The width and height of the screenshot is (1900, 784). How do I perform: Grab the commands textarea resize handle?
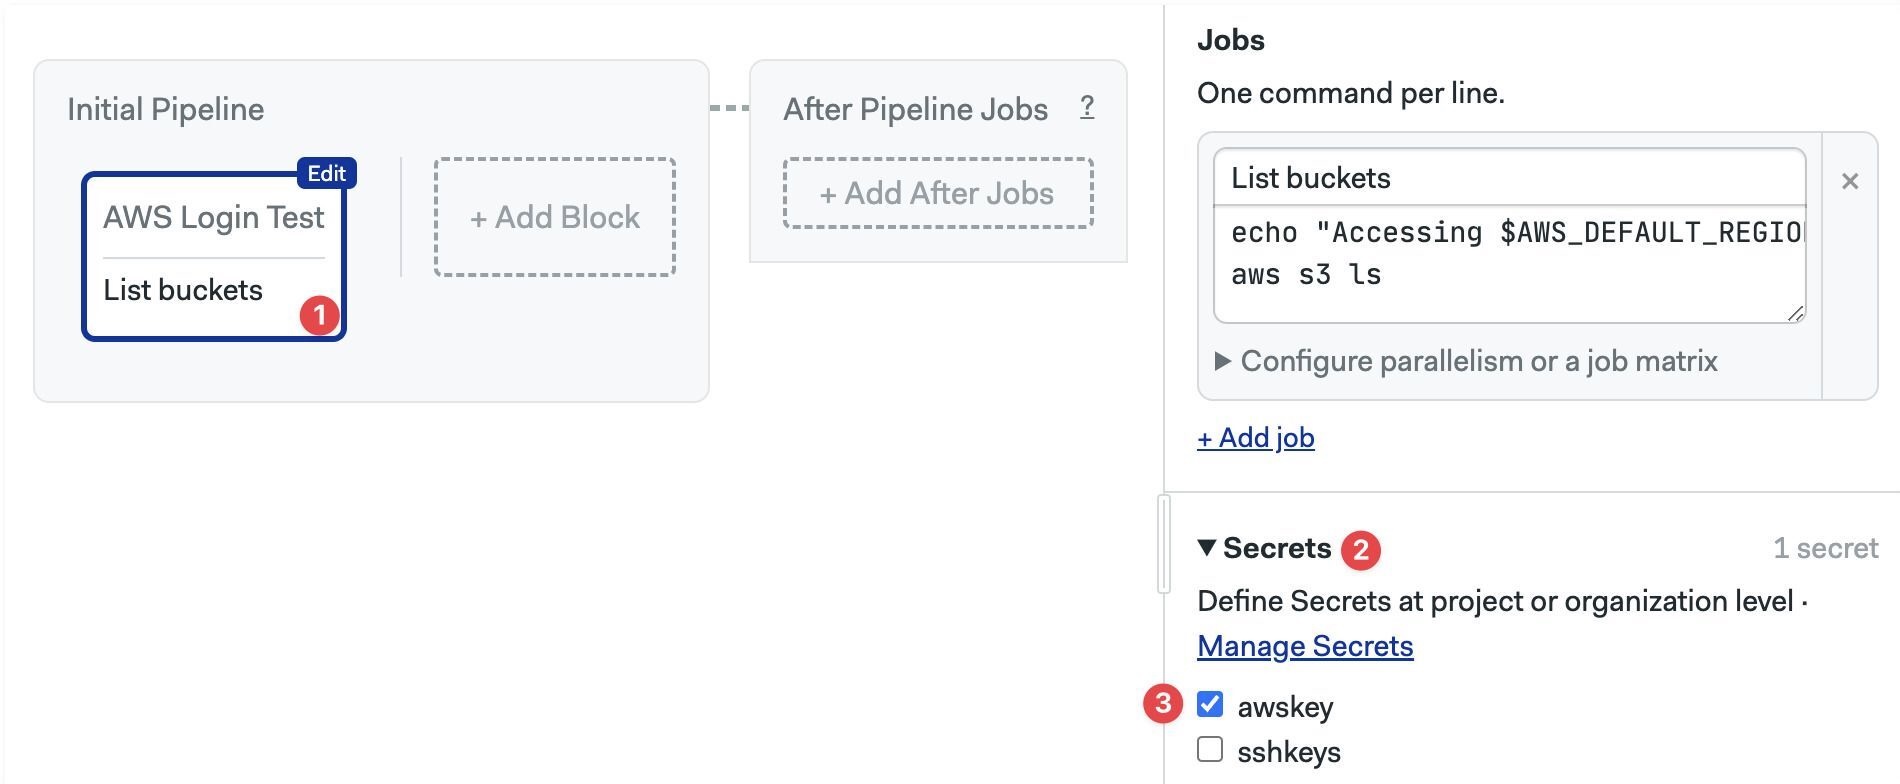(1795, 313)
